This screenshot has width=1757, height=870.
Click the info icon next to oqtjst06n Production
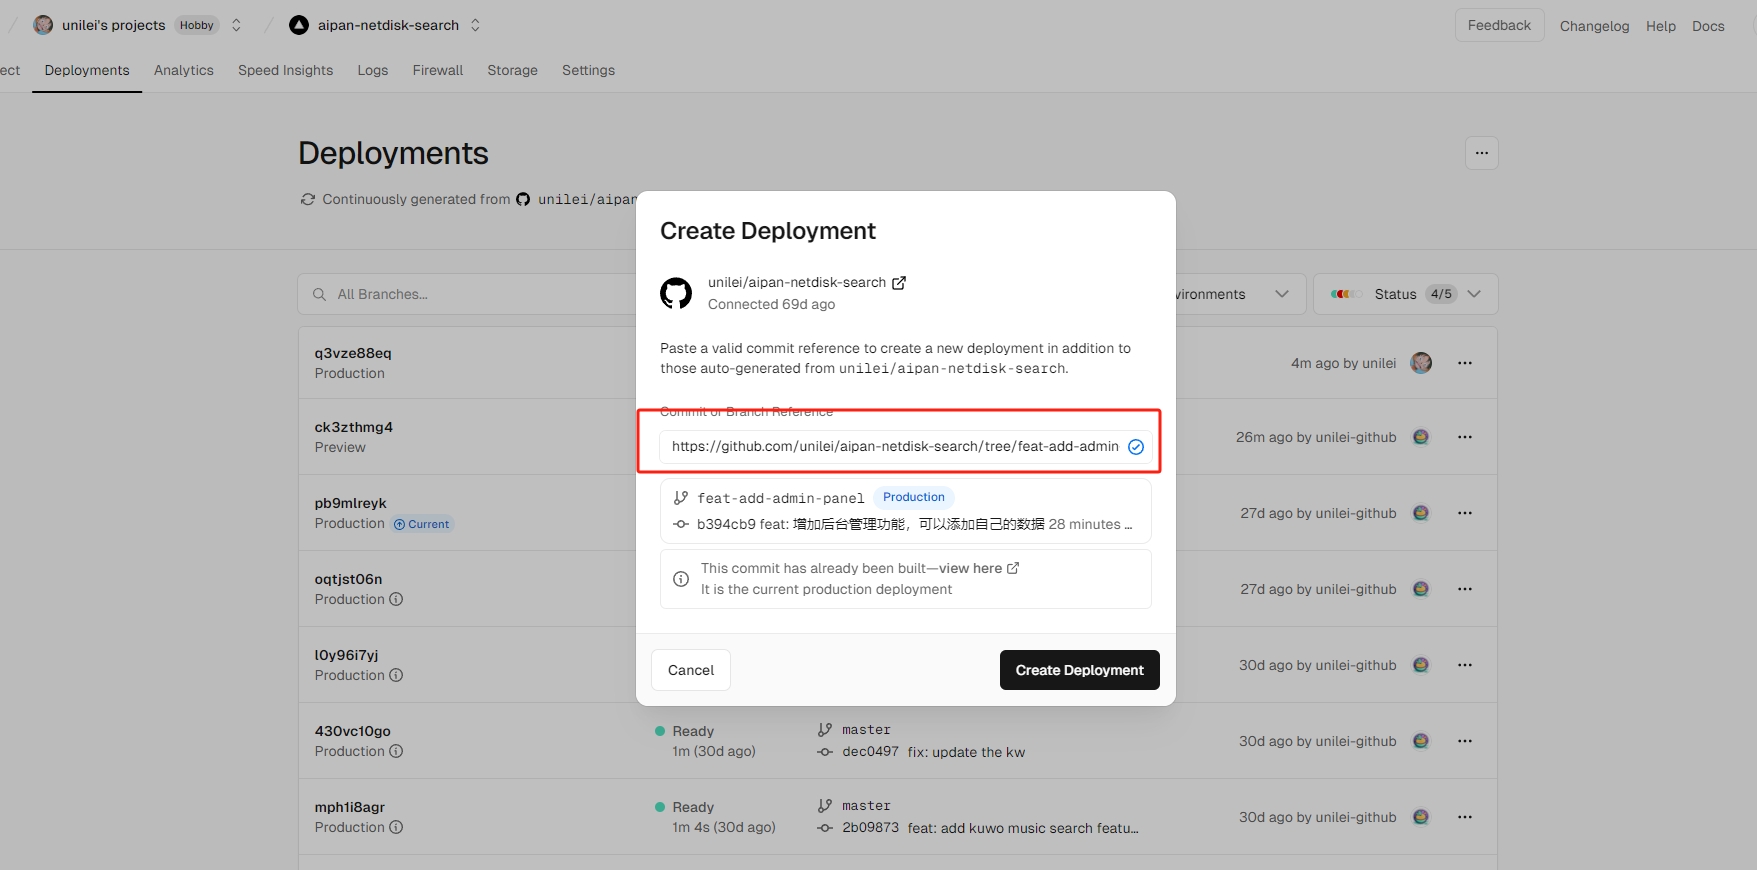click(396, 599)
